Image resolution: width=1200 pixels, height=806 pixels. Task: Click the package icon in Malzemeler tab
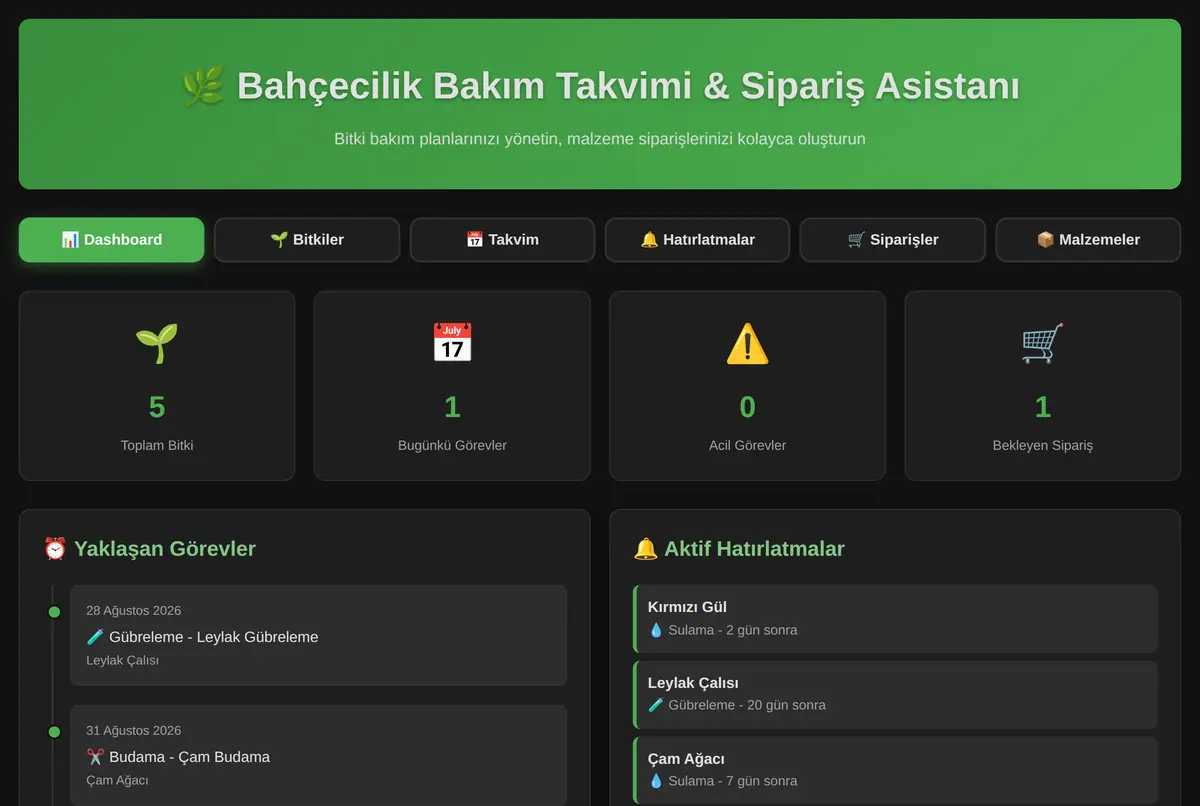1045,240
